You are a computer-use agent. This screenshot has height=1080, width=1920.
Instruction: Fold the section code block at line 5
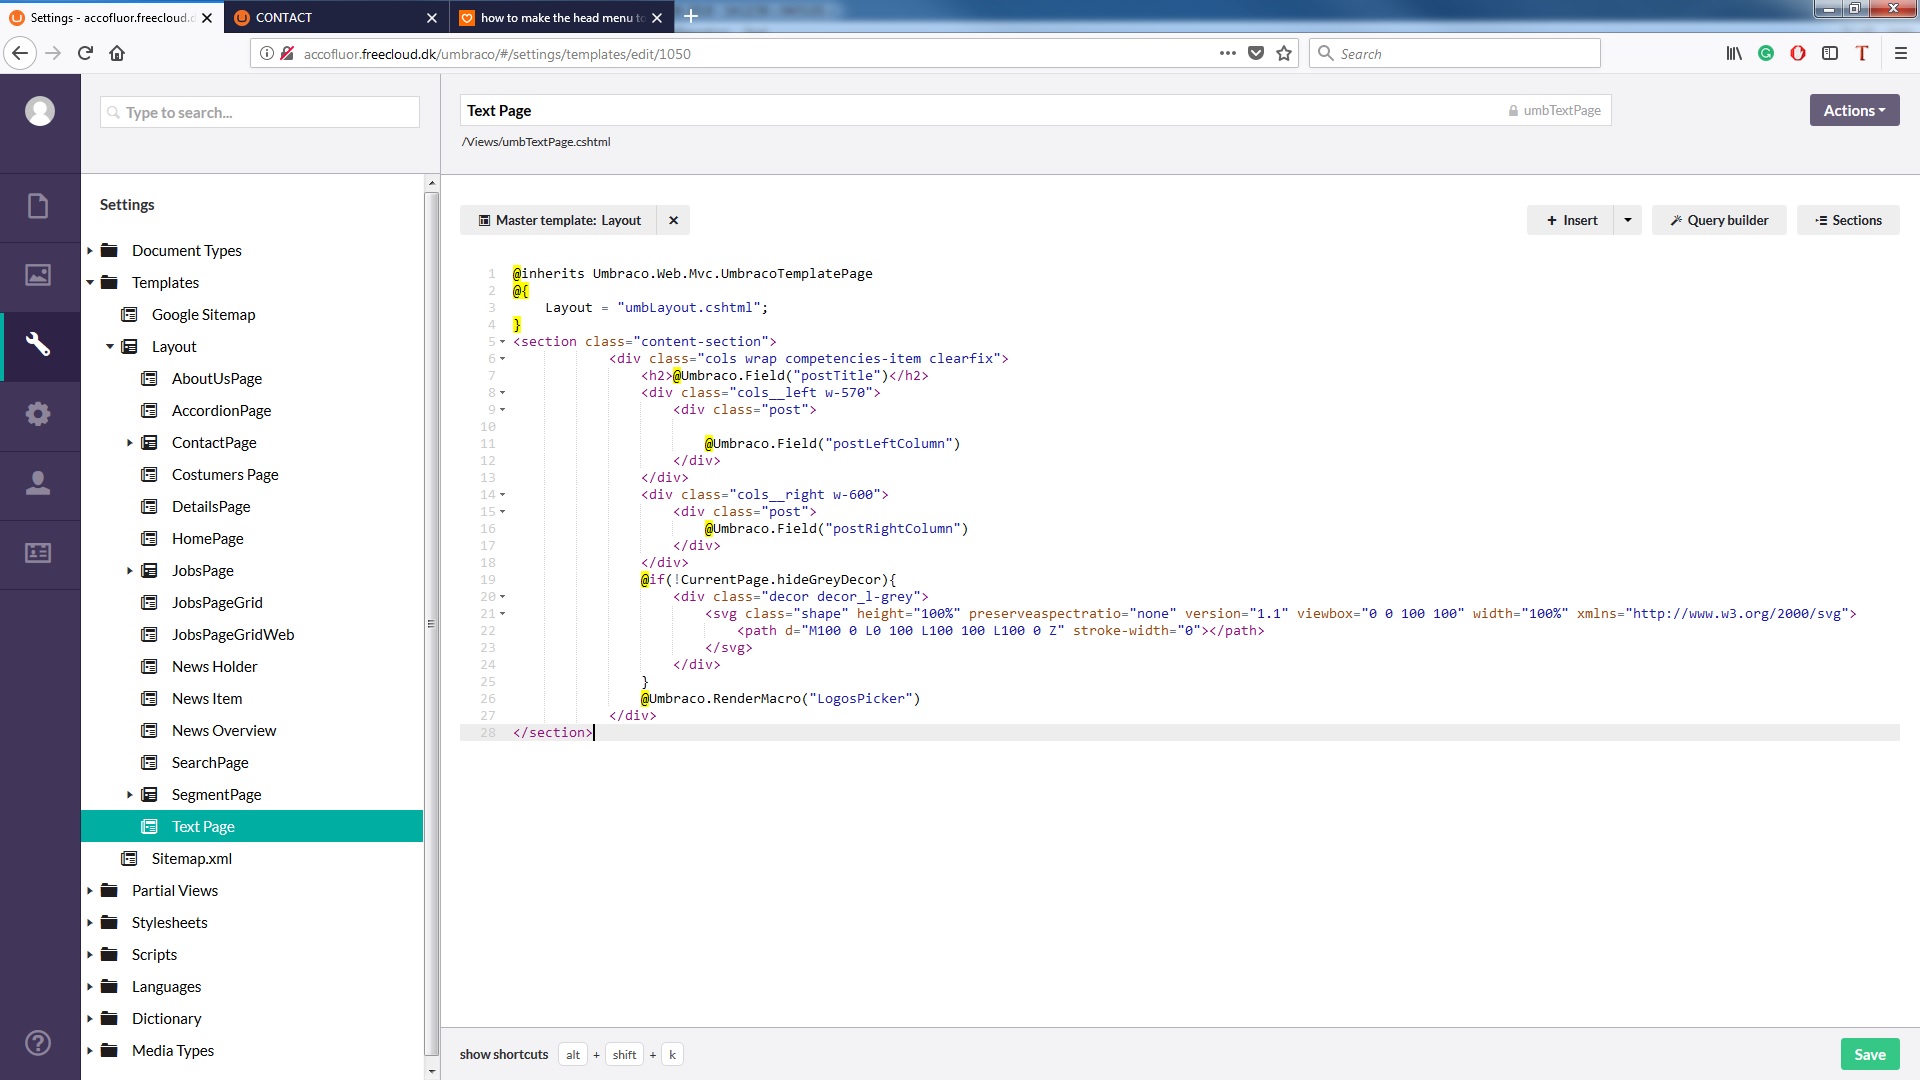click(503, 342)
